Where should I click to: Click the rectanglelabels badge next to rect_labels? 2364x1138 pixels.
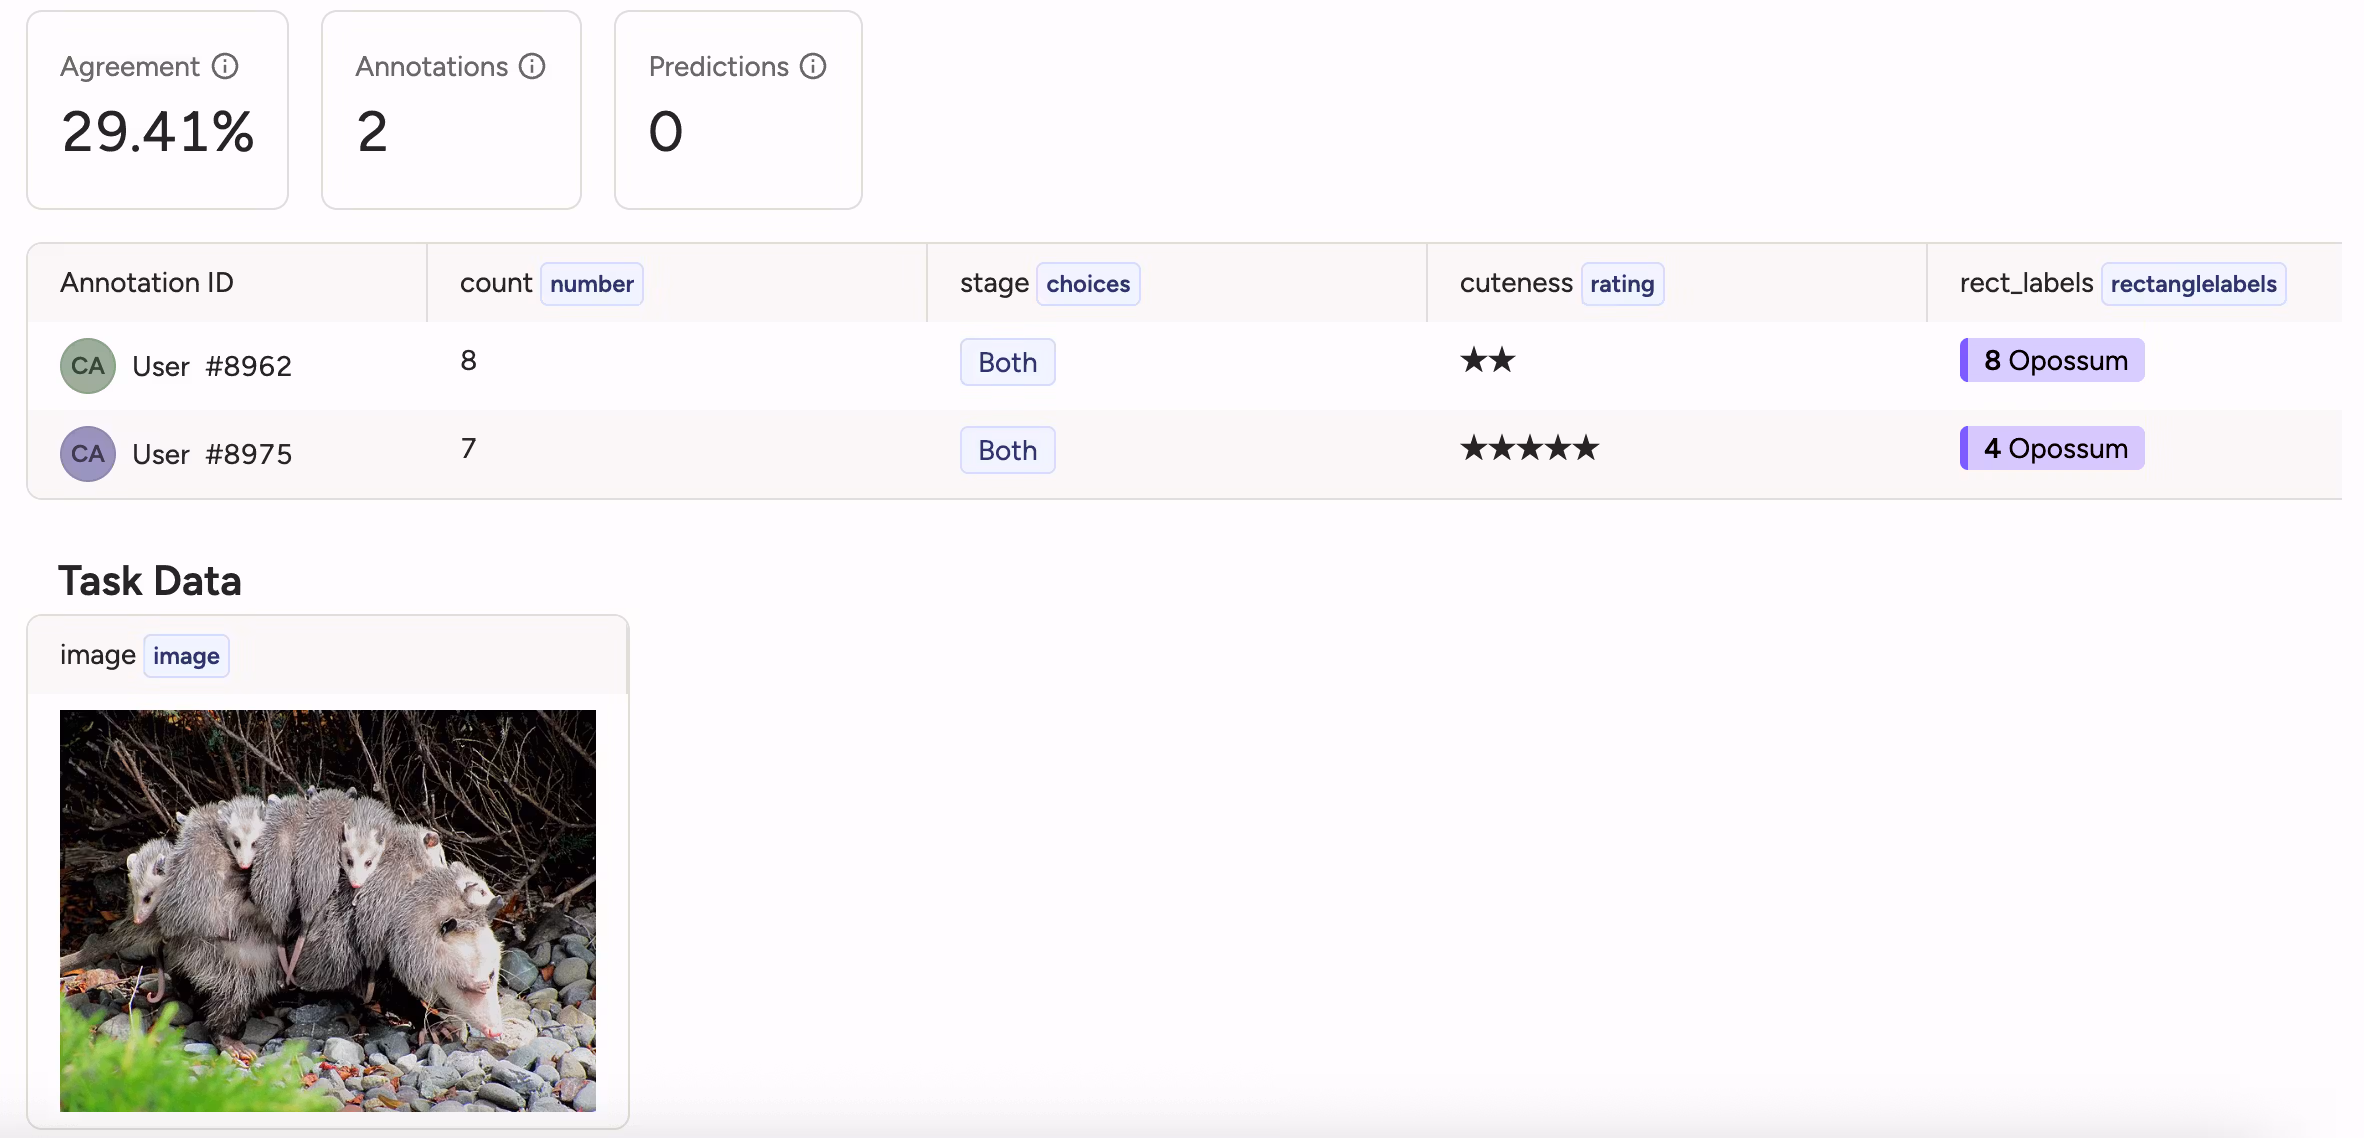pos(2193,284)
